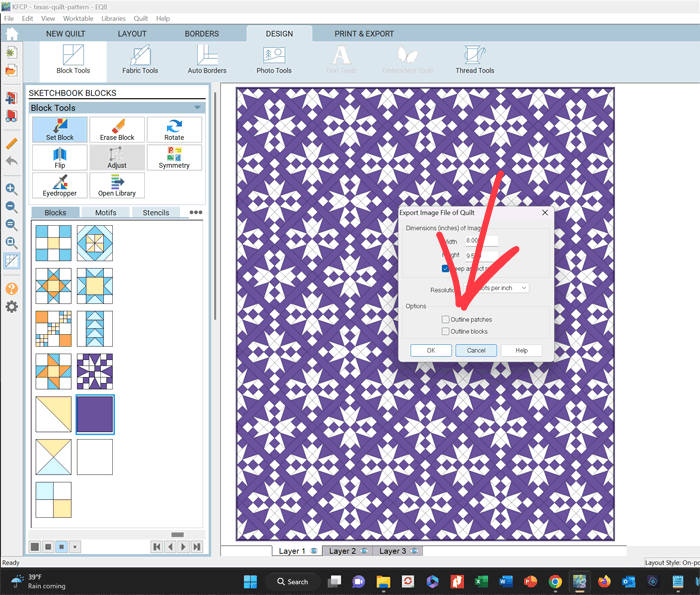Switch to the Motifs tab

(105, 213)
